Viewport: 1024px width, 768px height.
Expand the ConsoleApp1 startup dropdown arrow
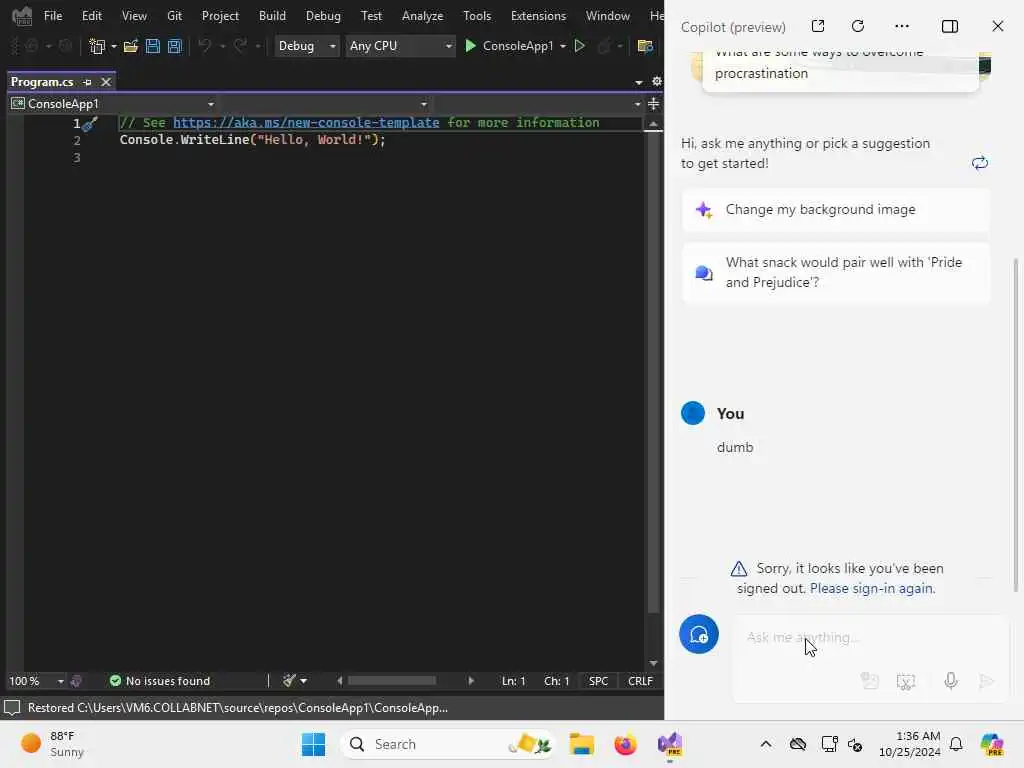pyautogui.click(x=563, y=46)
